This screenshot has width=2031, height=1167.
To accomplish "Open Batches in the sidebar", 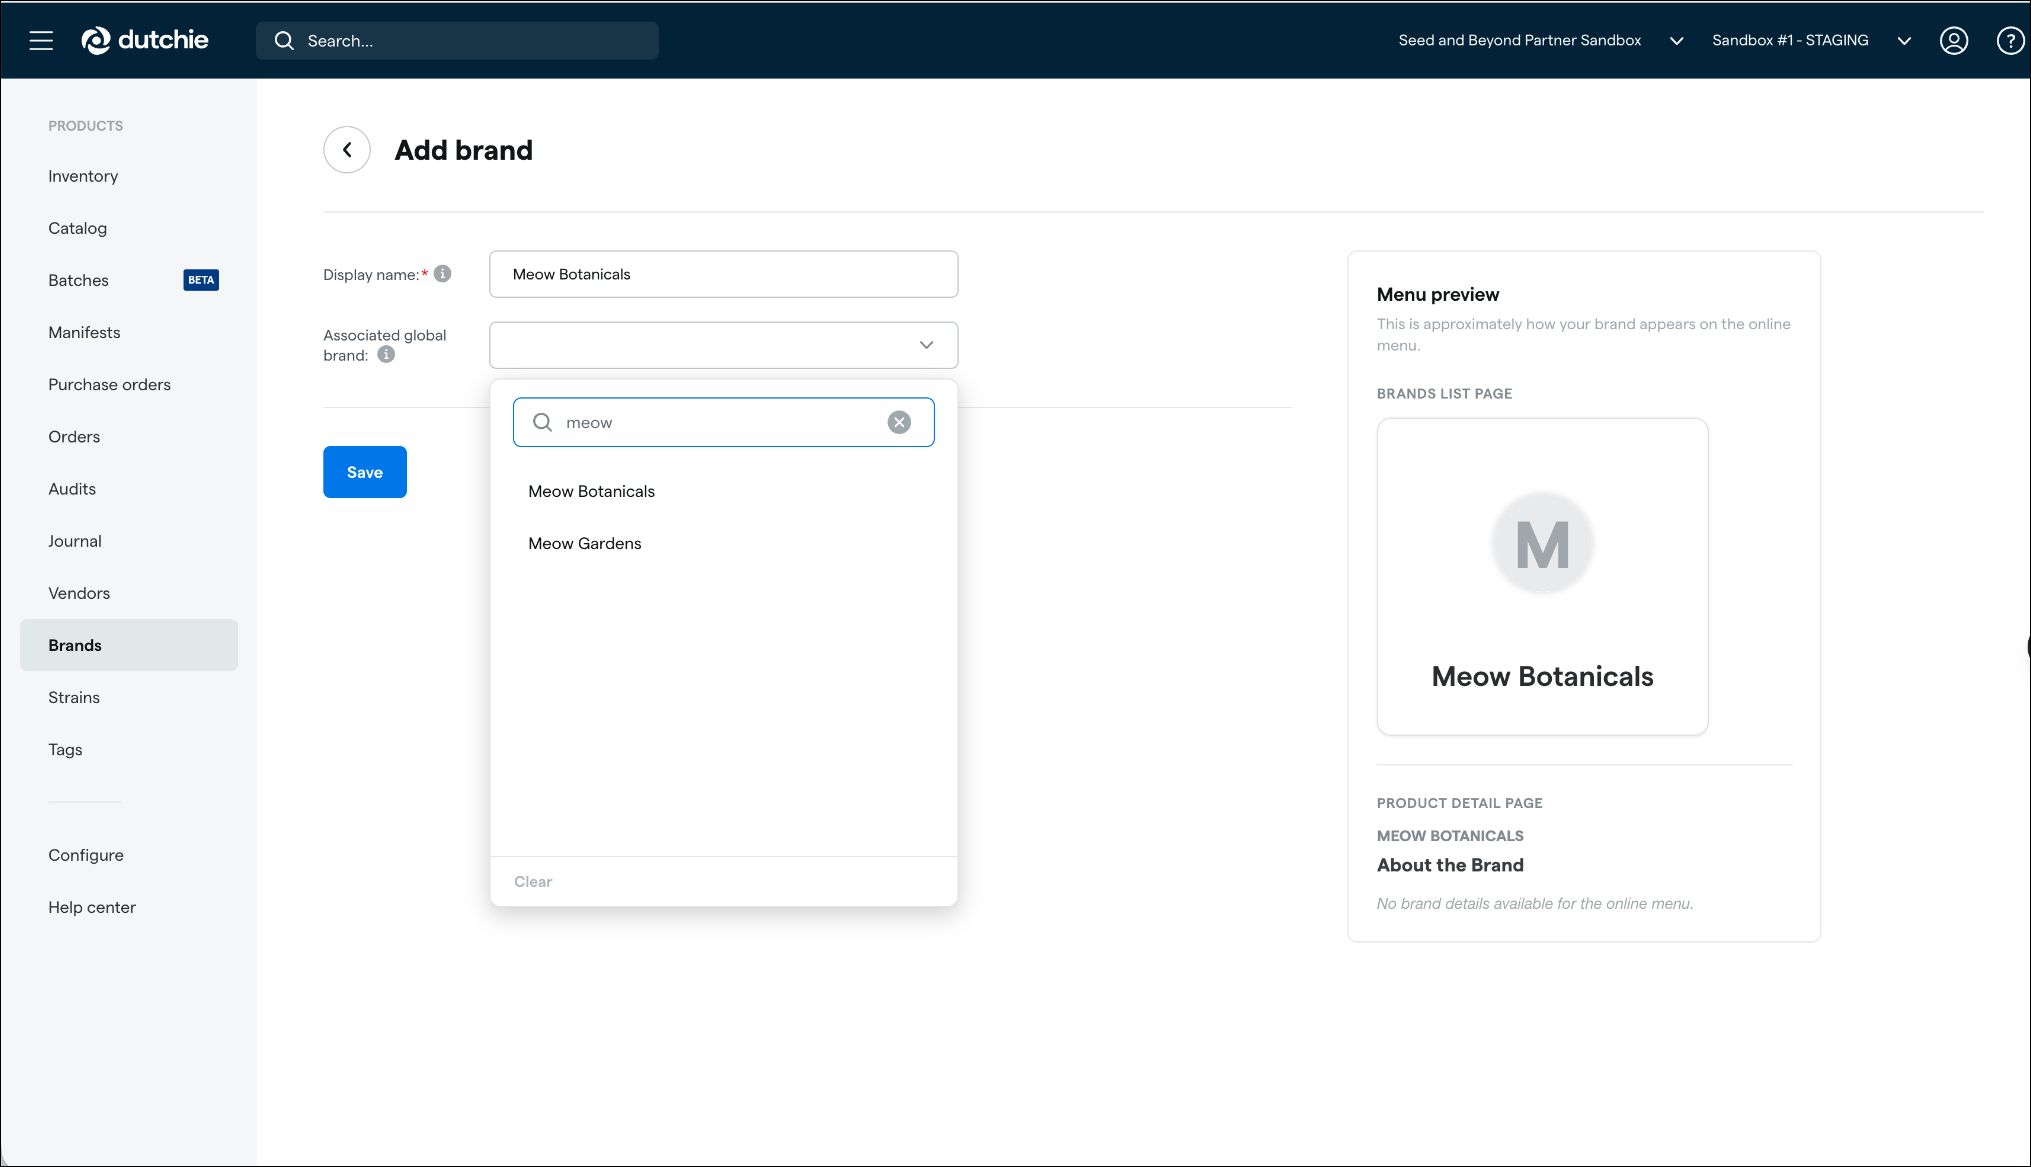I will (129, 280).
